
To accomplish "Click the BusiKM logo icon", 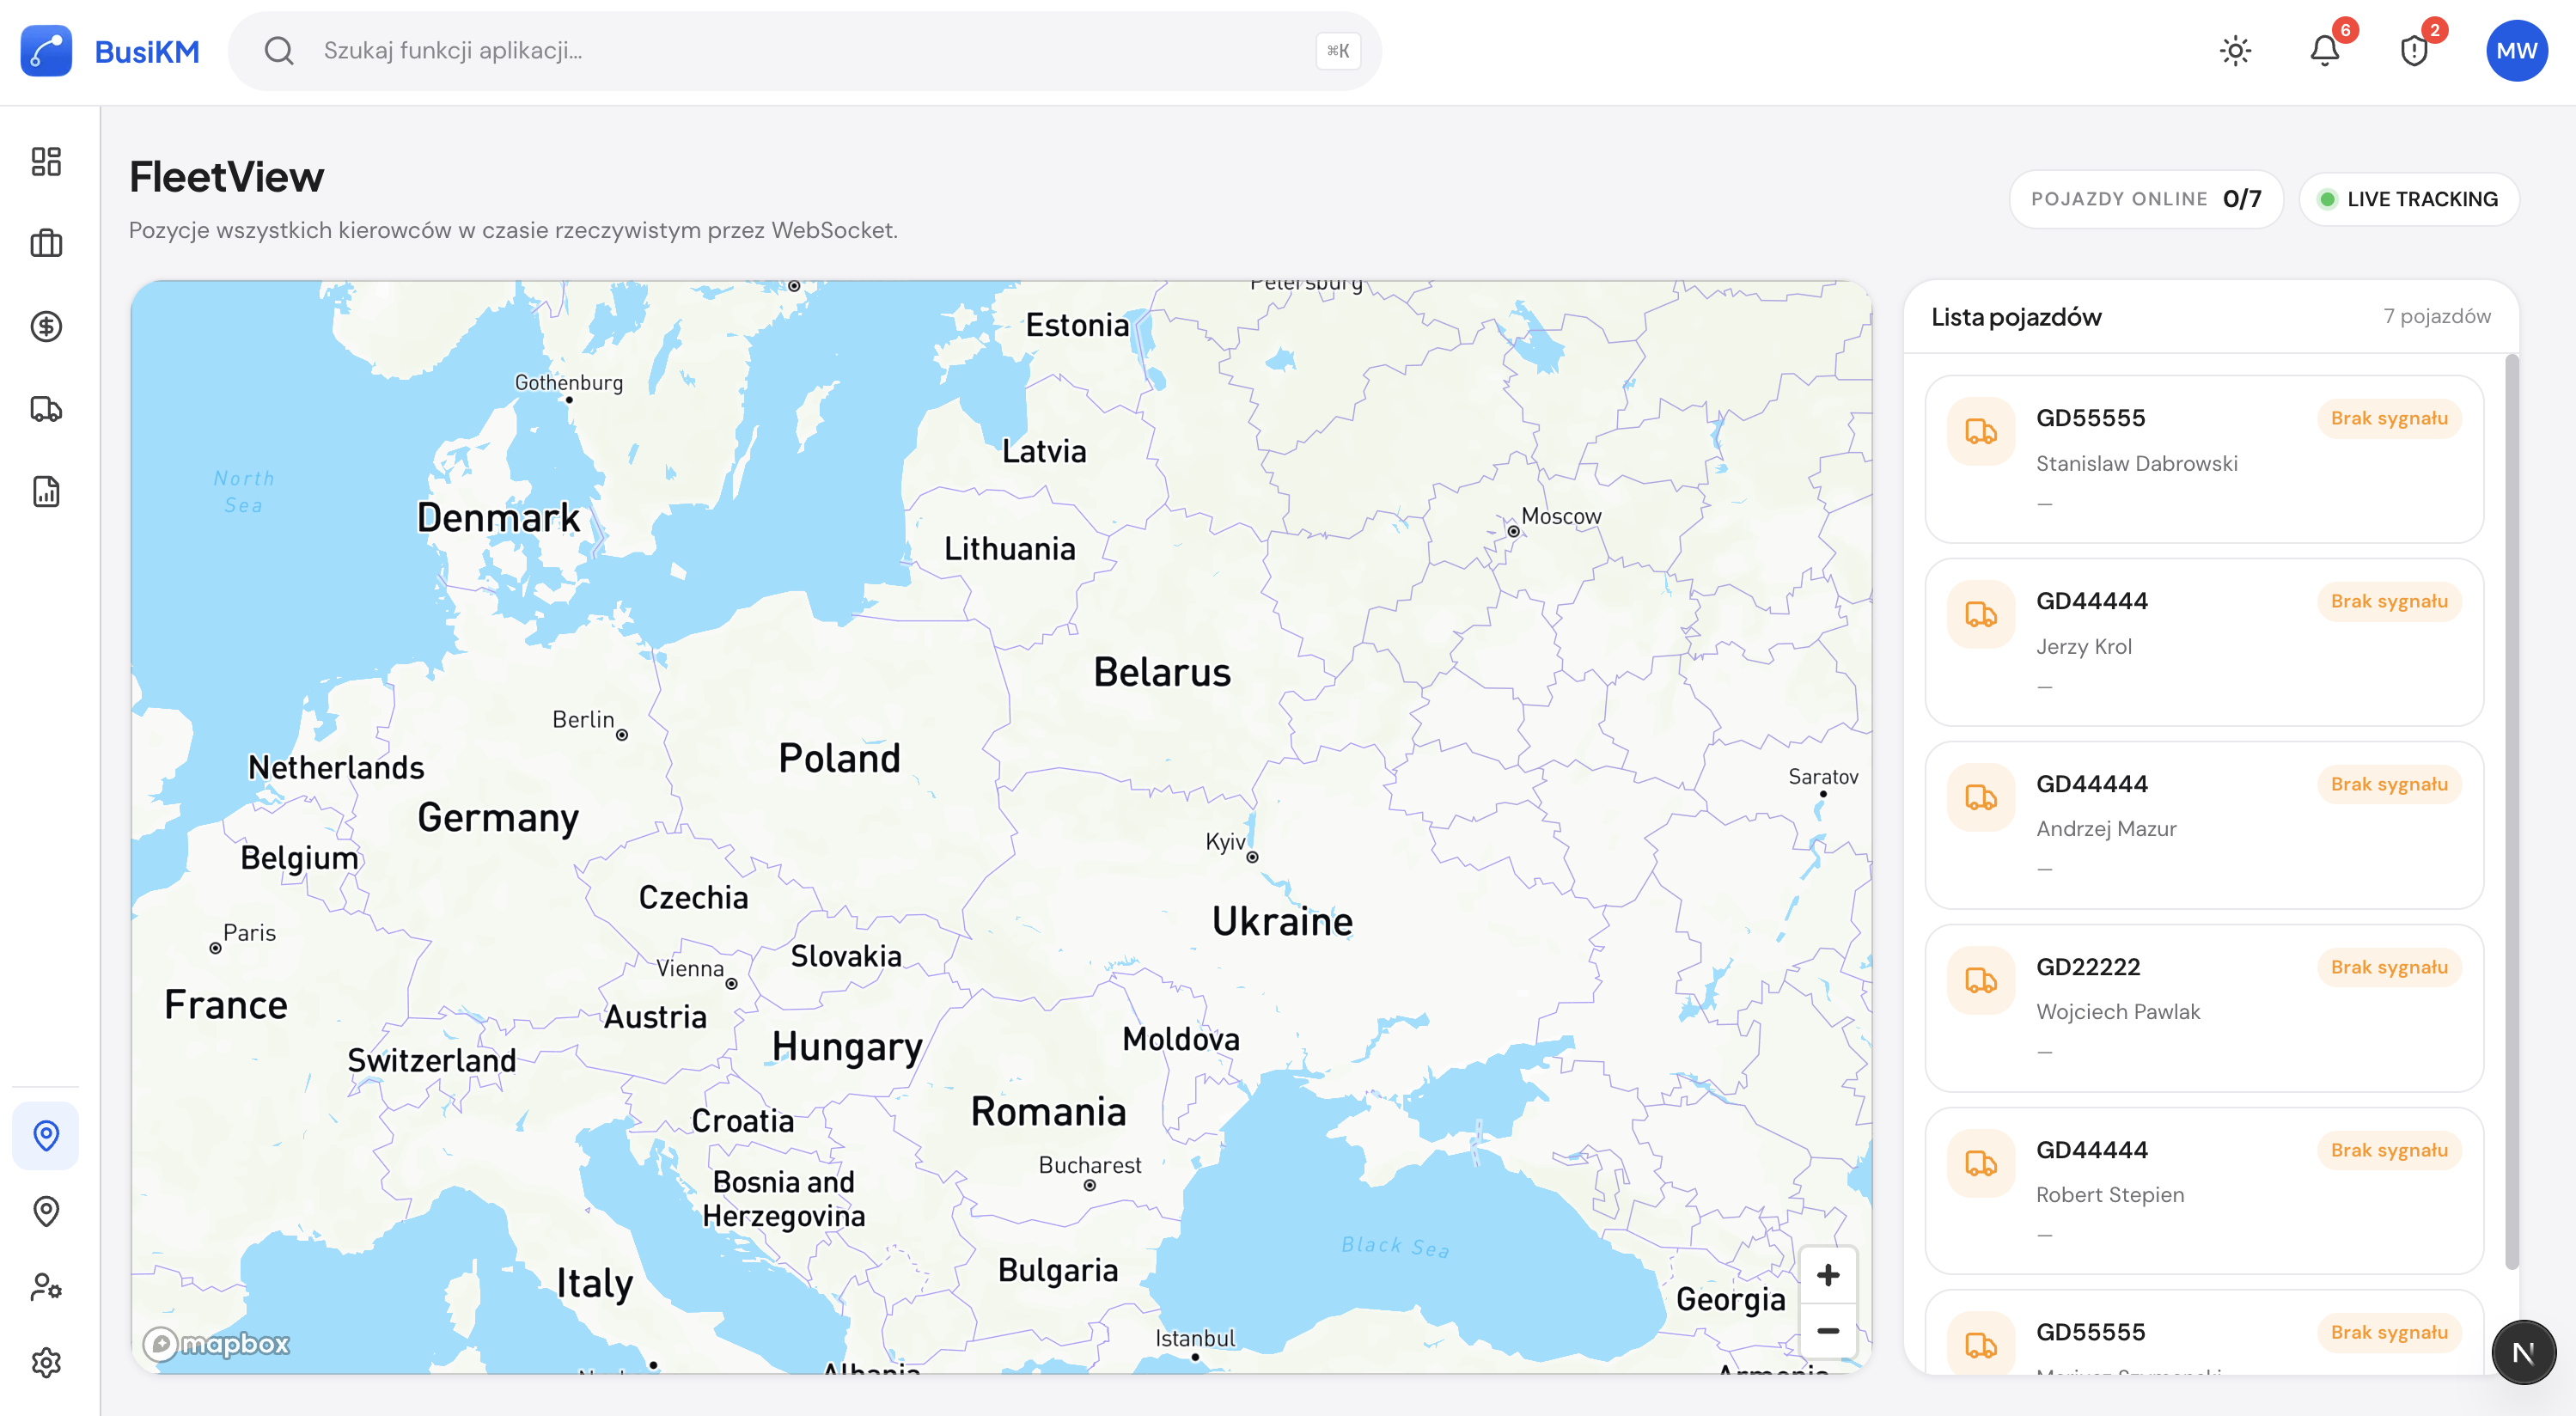I will coord(46,51).
